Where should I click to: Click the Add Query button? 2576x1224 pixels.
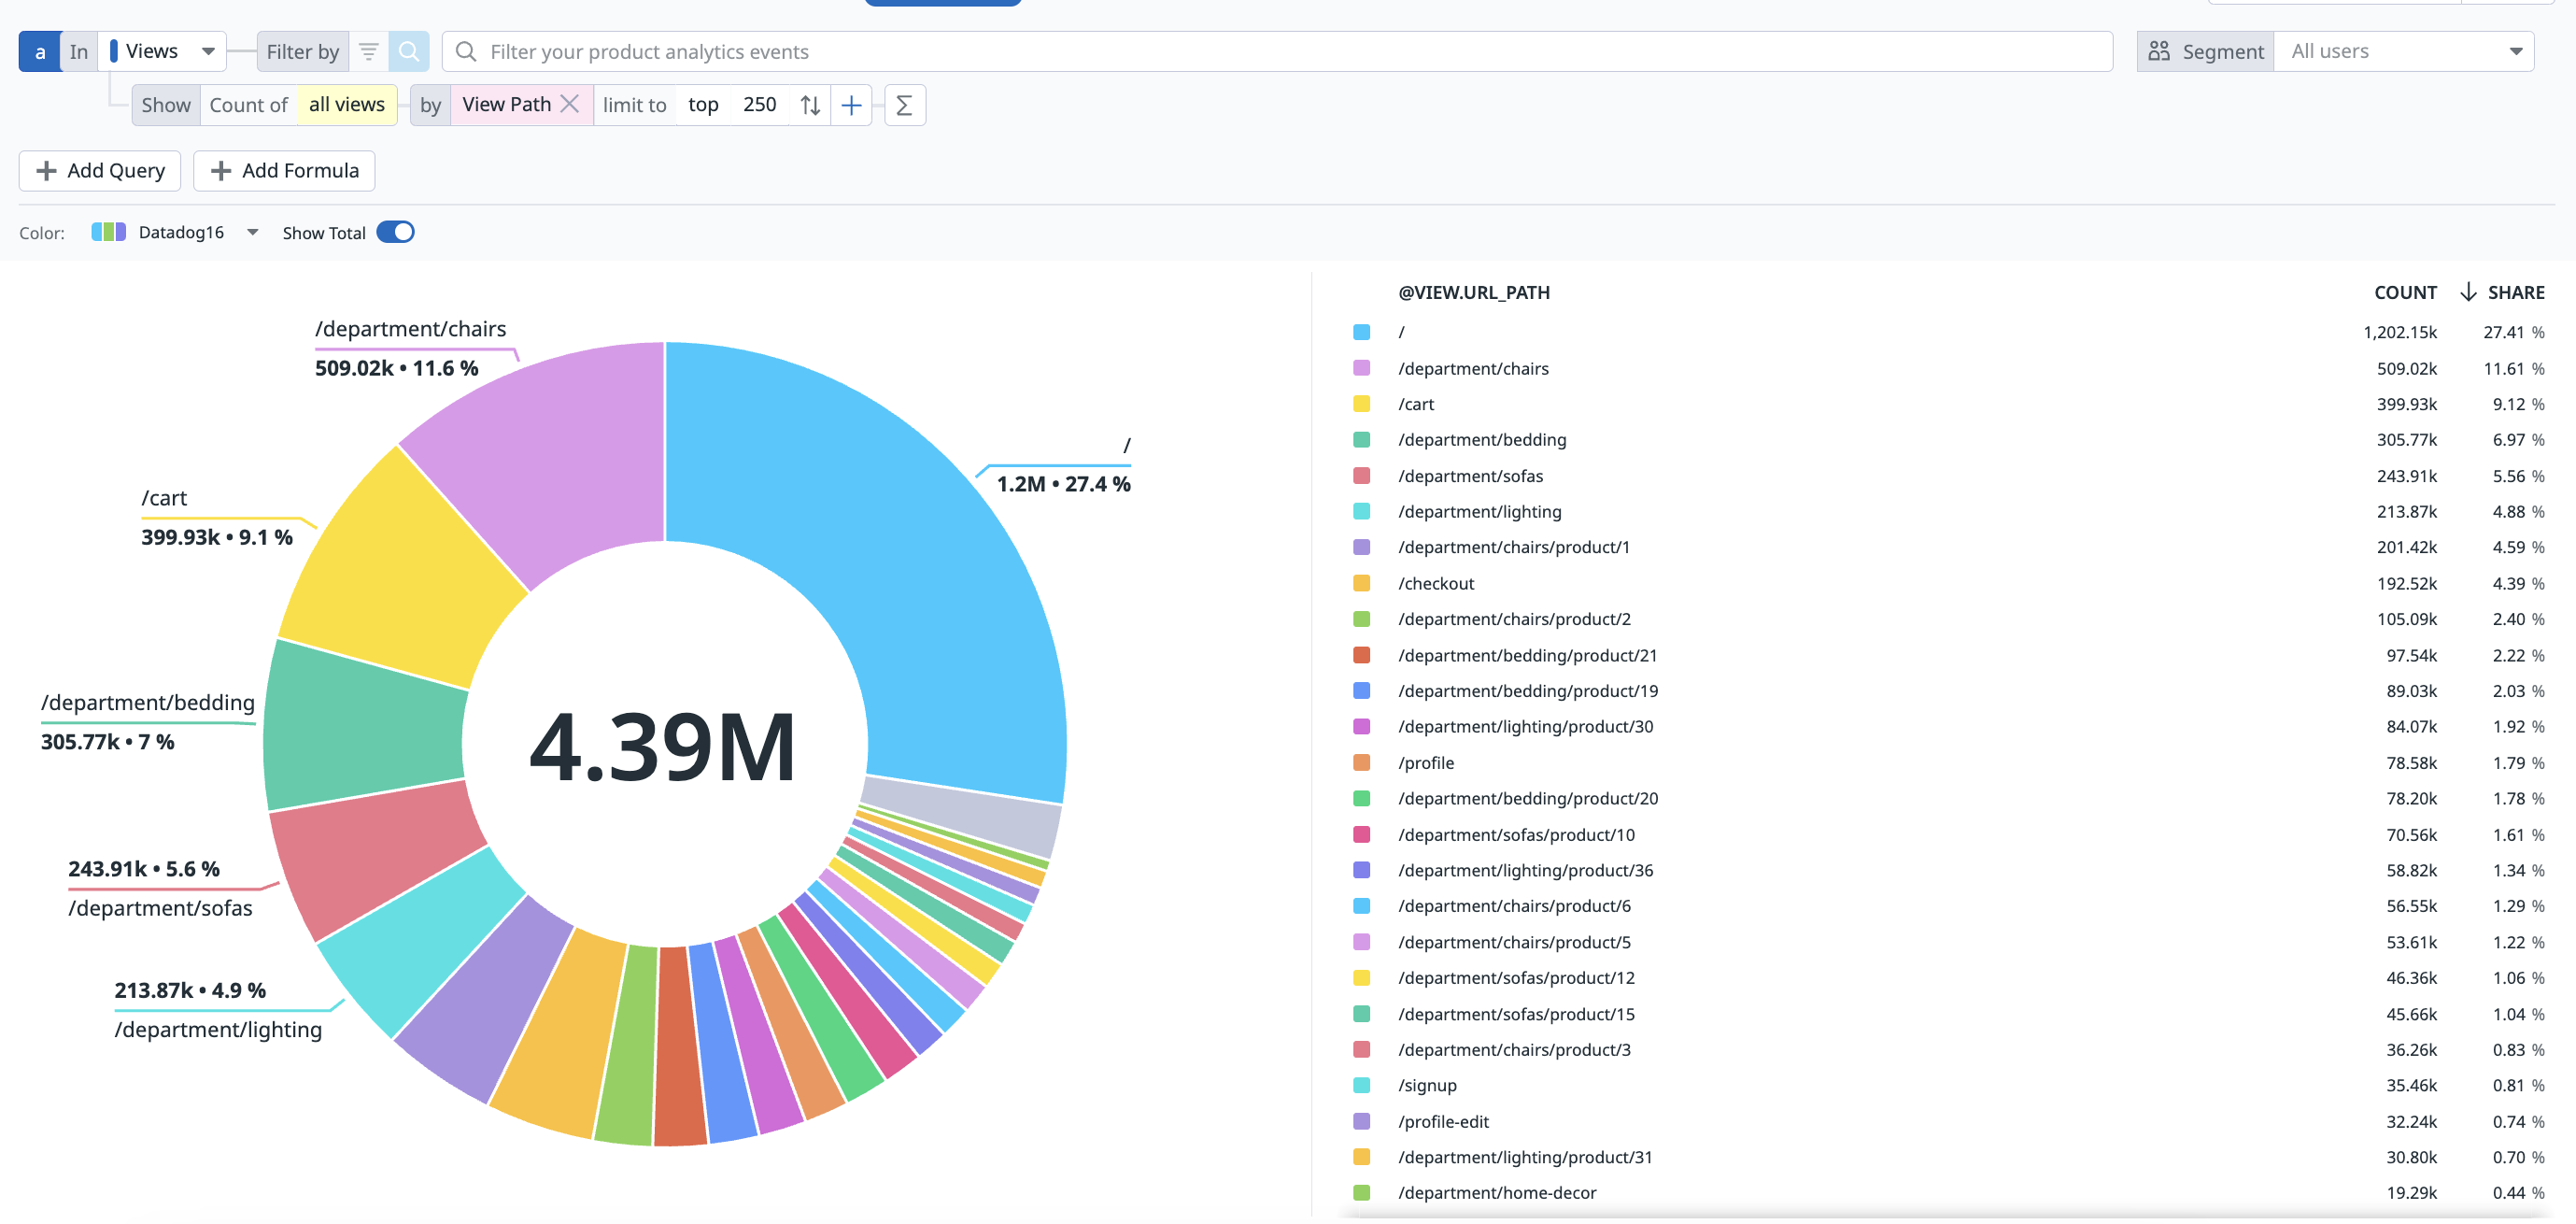(100, 170)
